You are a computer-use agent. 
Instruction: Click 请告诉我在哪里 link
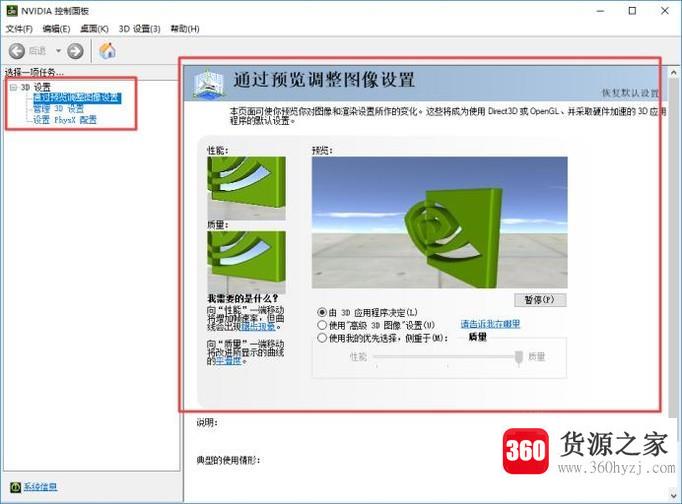click(490, 324)
